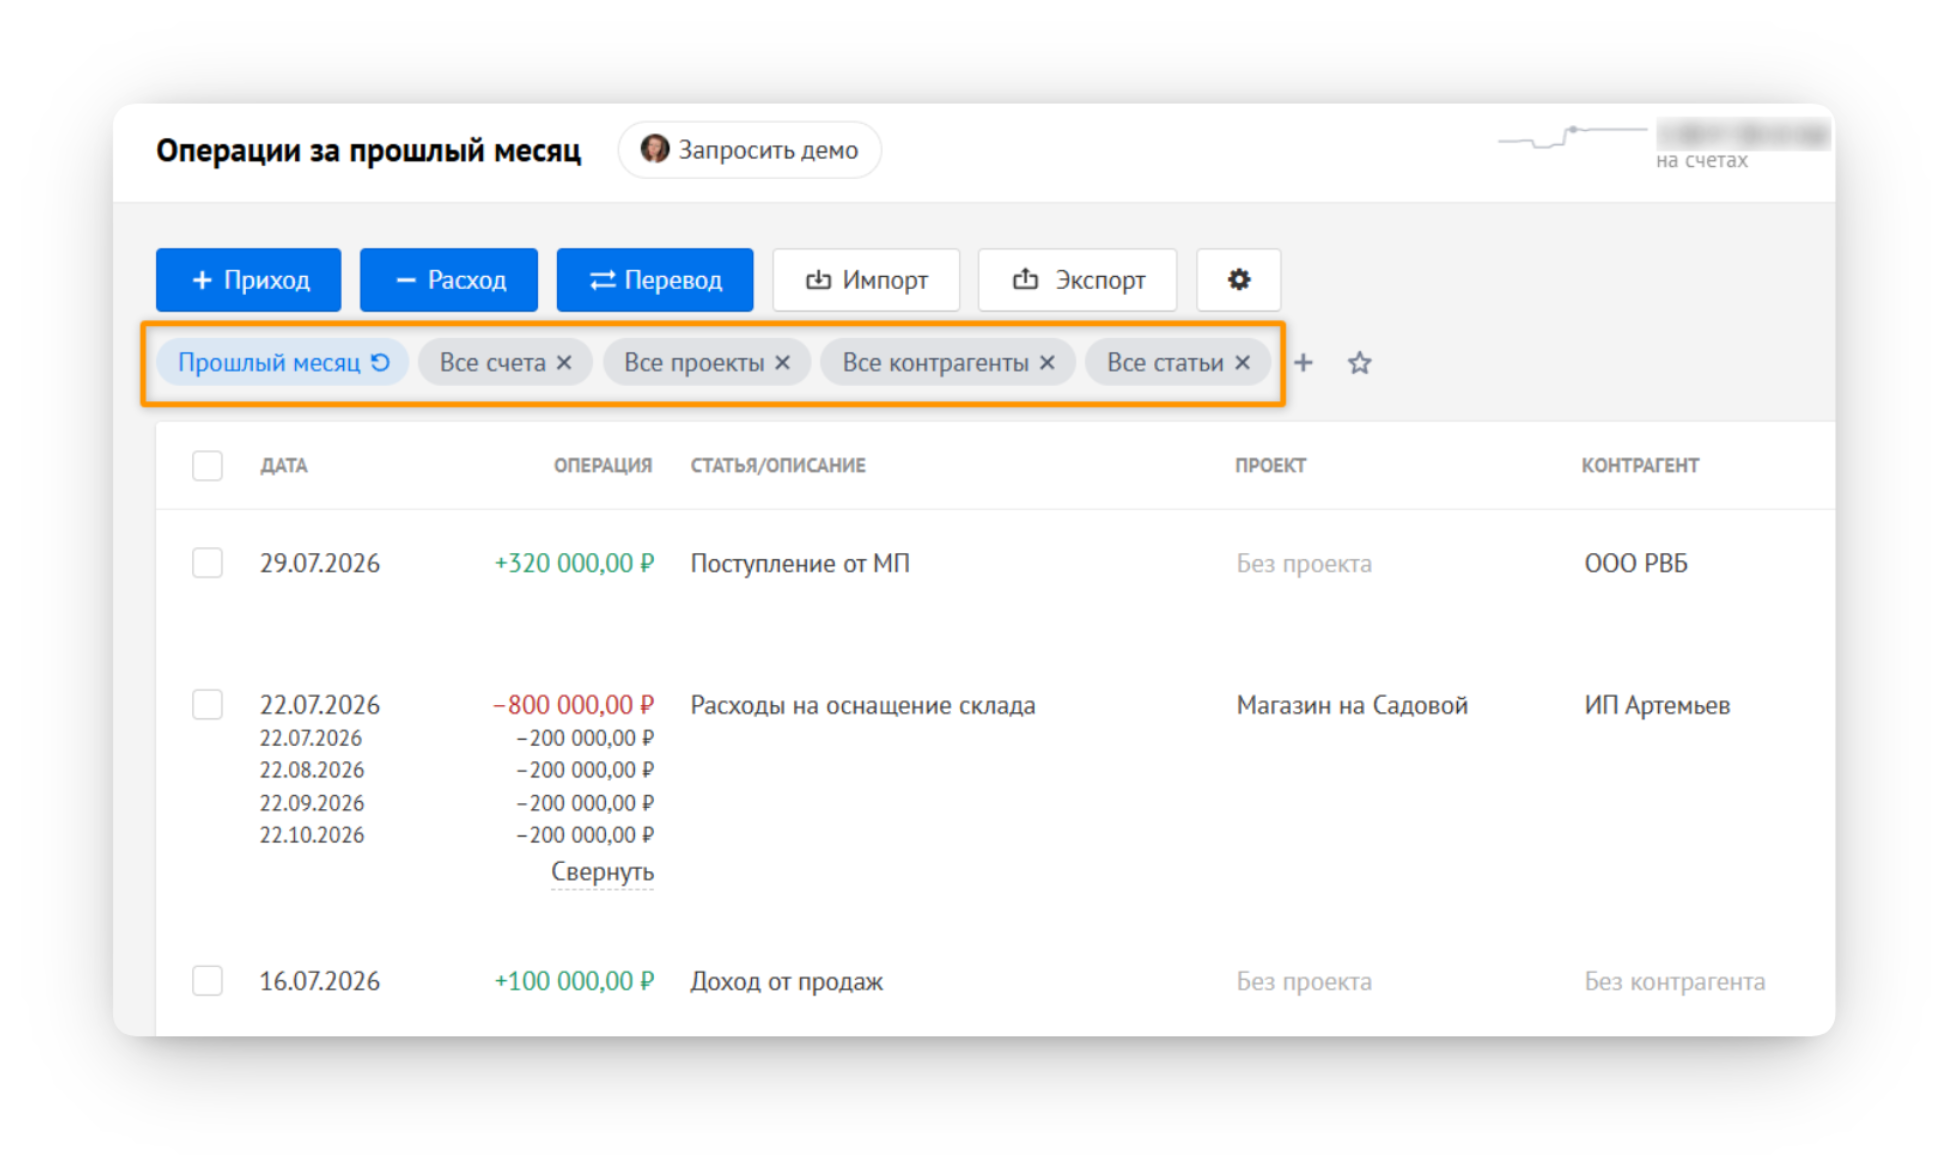Collapse split payments via Свернуть
The image size is (1940, 1158).
click(602, 872)
